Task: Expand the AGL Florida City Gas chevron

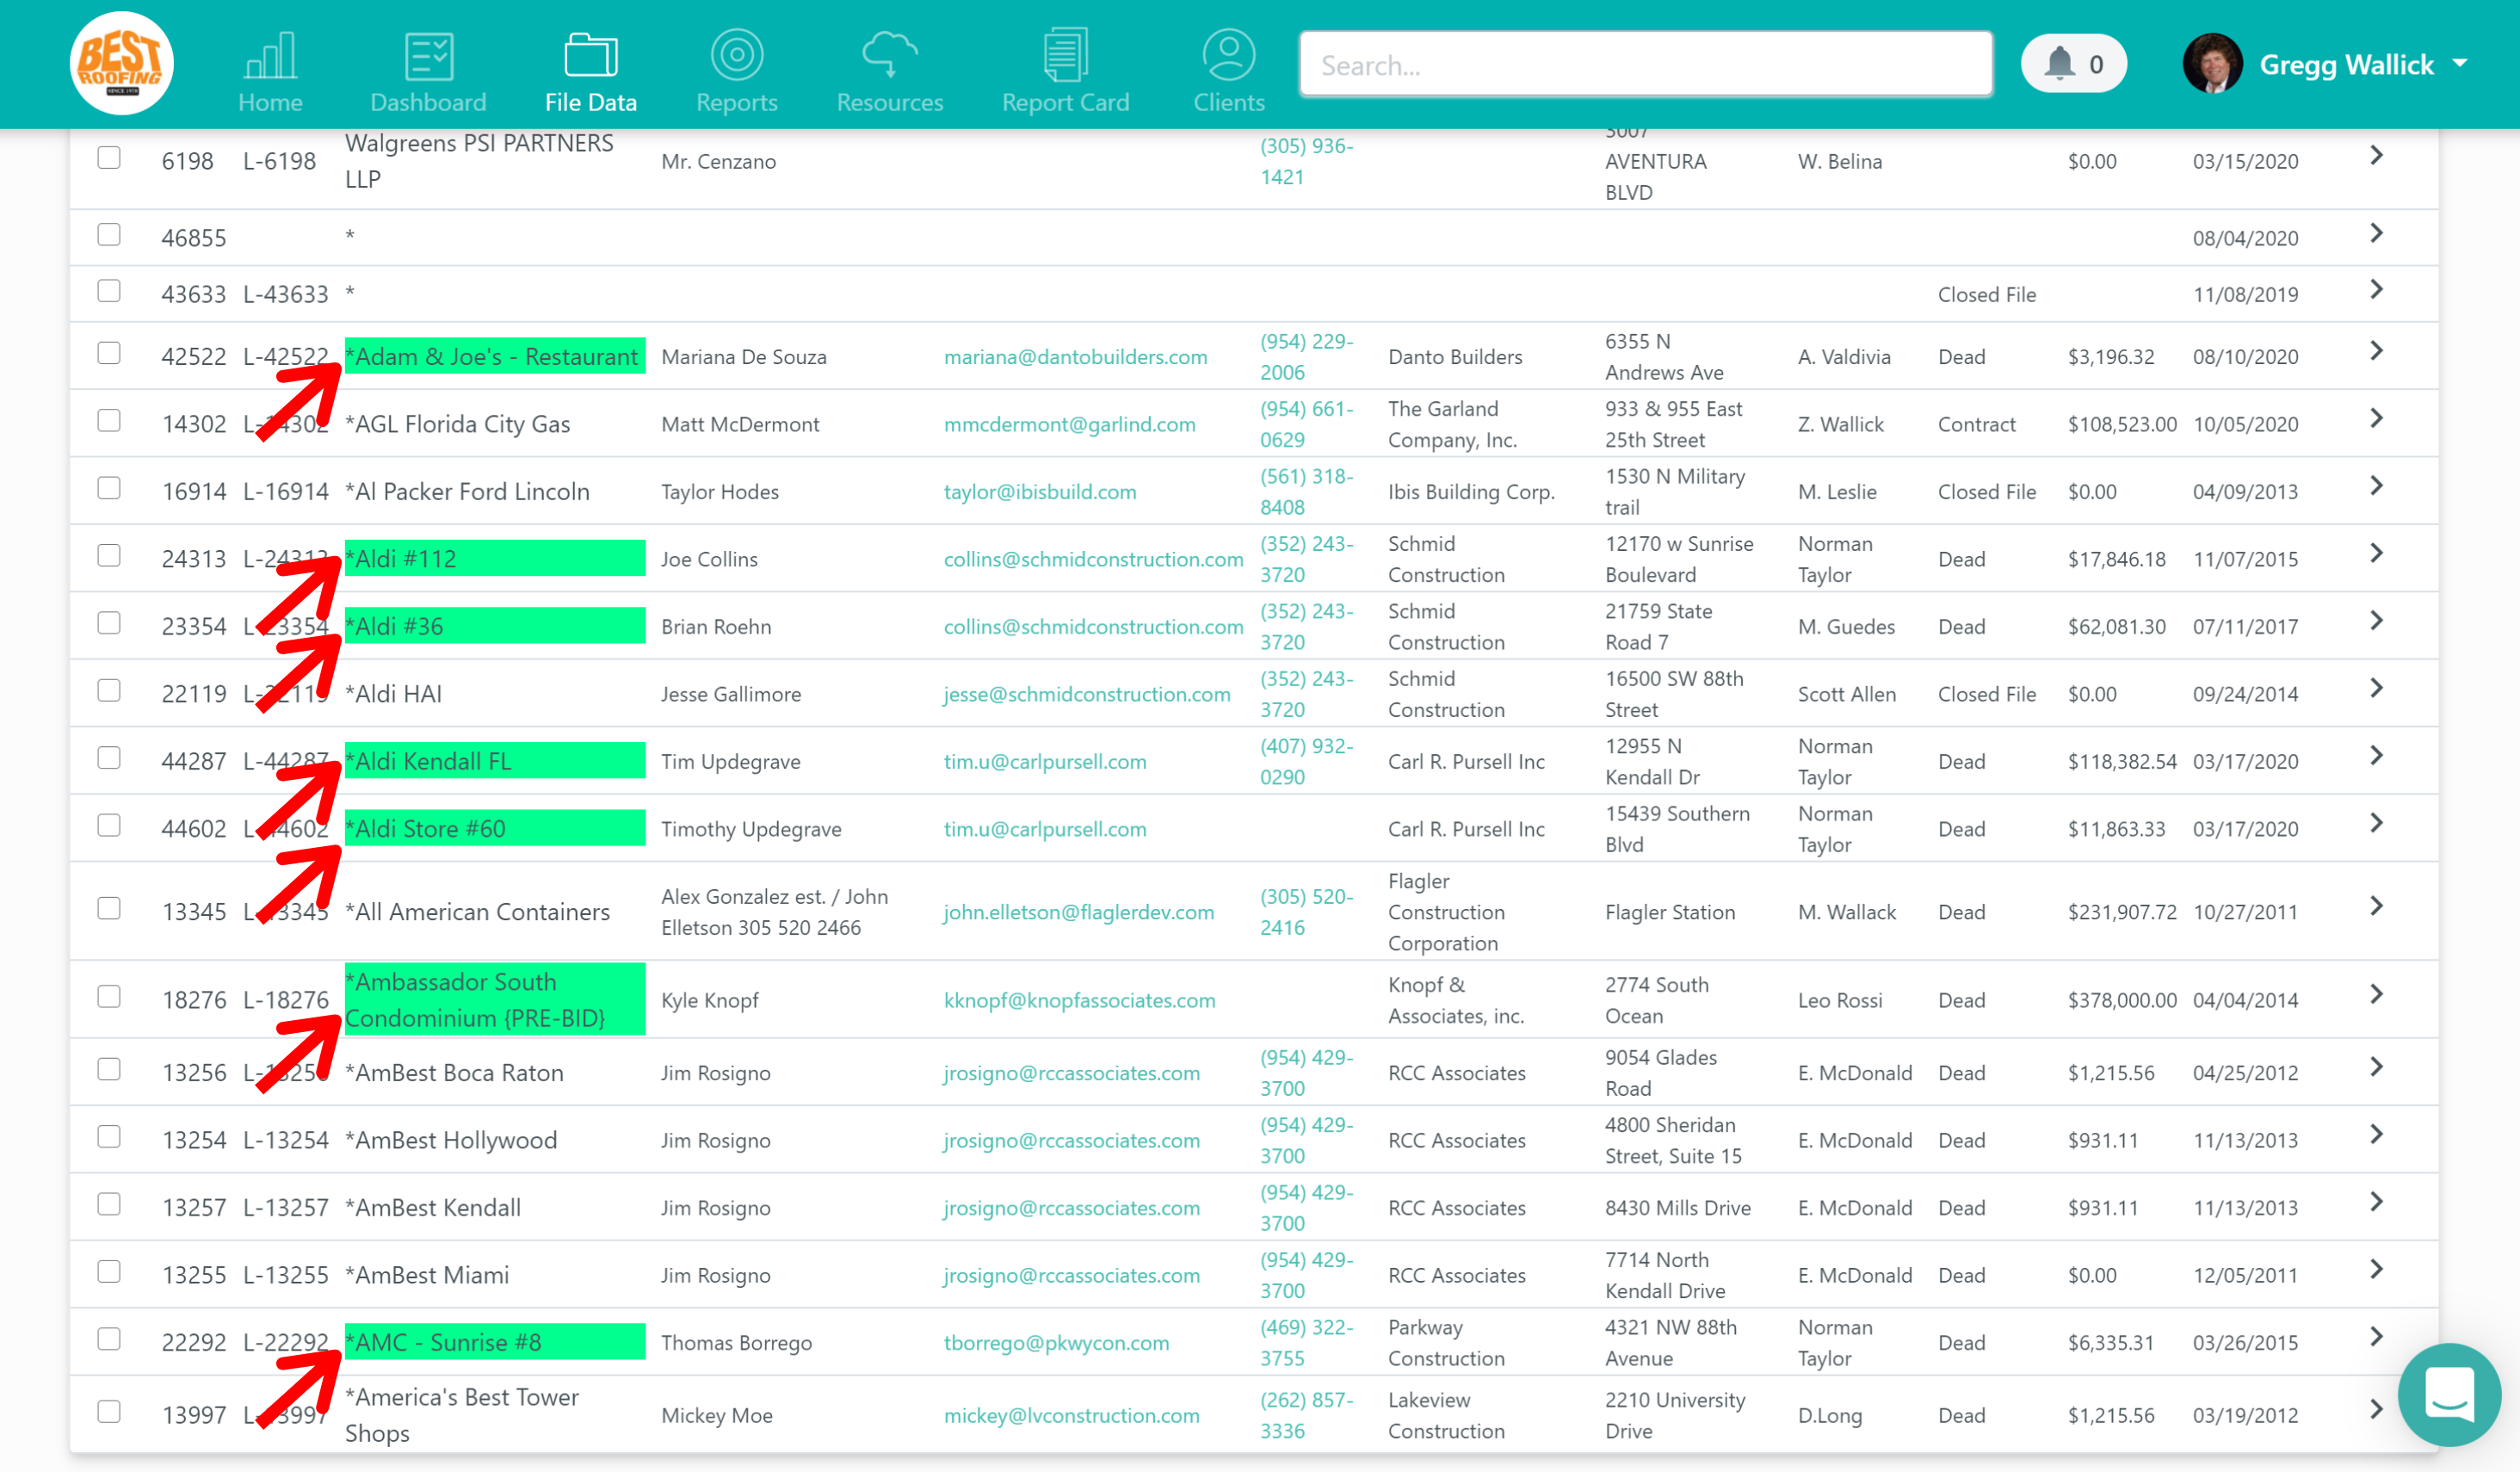Action: point(2376,419)
